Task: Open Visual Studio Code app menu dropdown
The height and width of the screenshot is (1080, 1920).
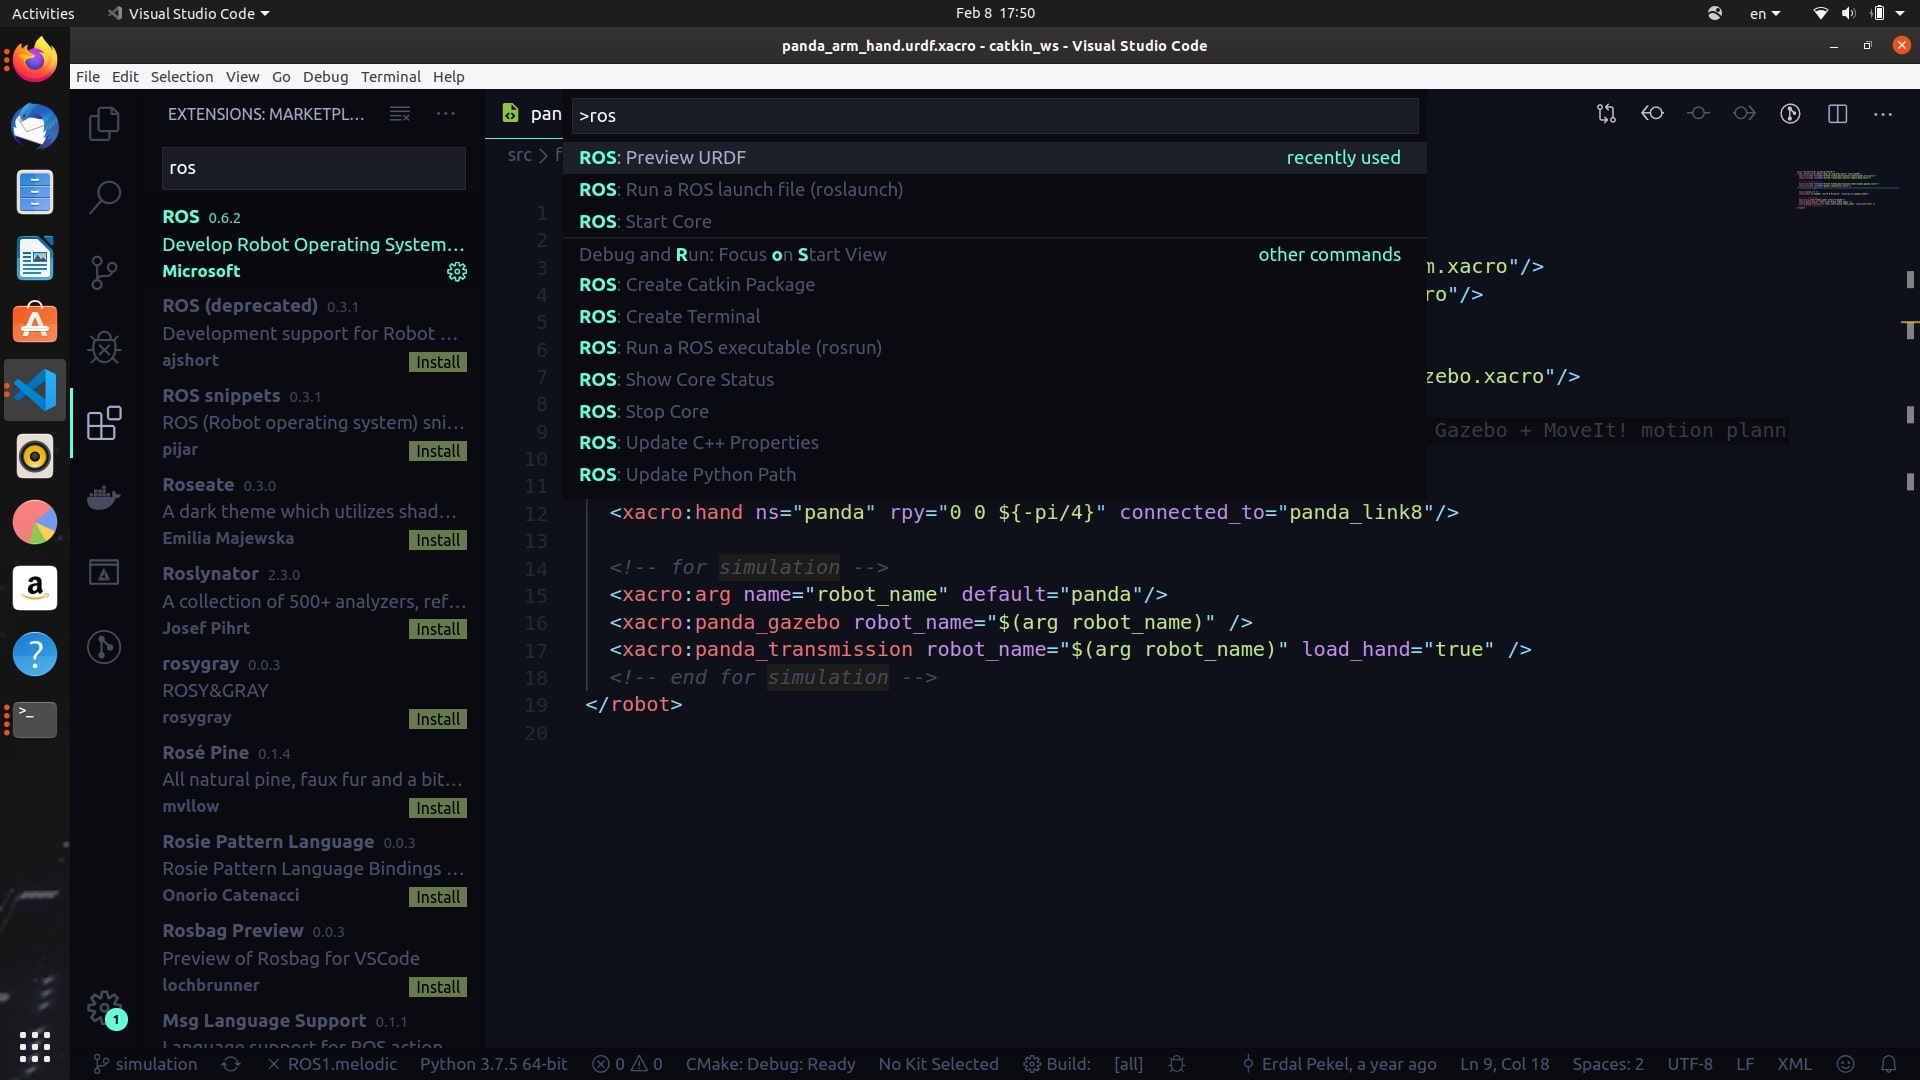Action: pyautogui.click(x=188, y=13)
